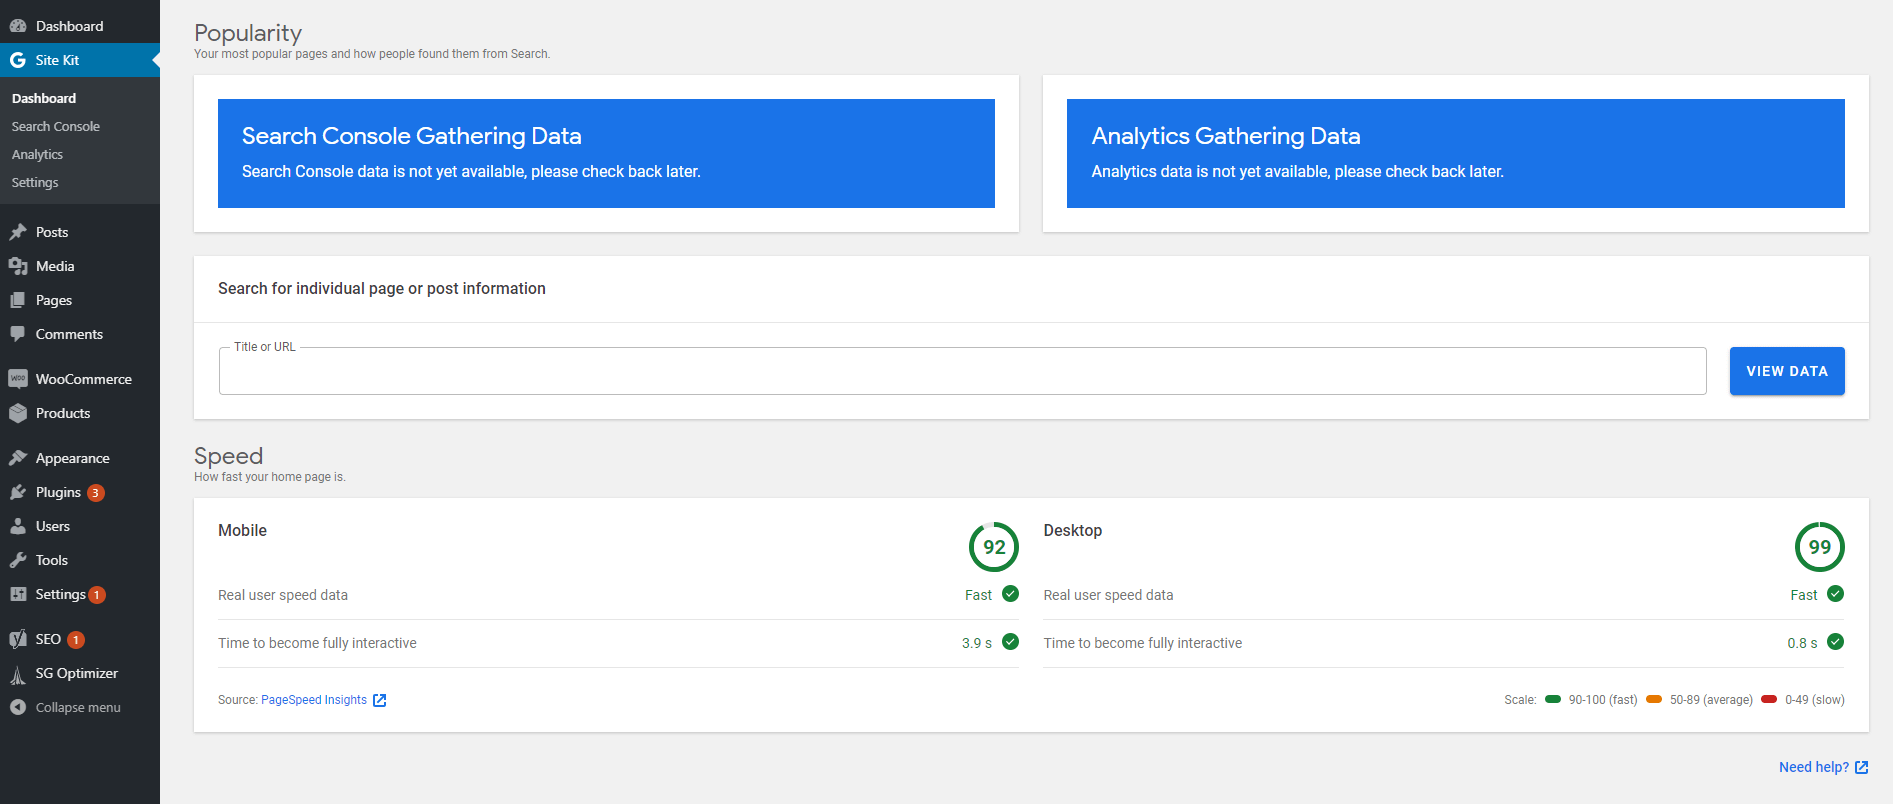Click the Site Kit Google icon
Image resolution: width=1893 pixels, height=804 pixels.
point(18,60)
